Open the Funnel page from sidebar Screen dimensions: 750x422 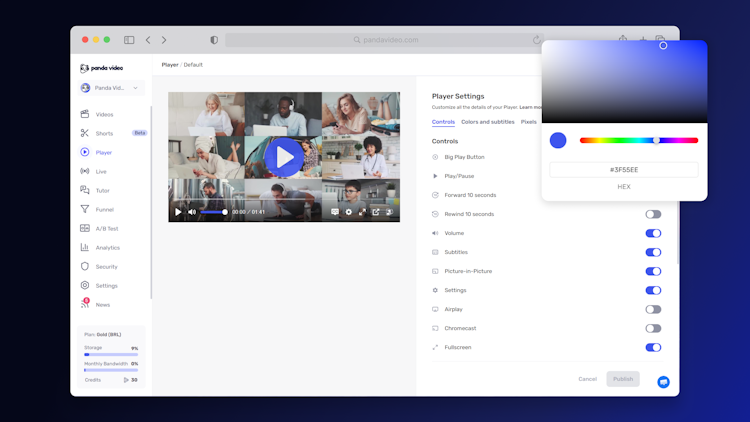tap(104, 210)
